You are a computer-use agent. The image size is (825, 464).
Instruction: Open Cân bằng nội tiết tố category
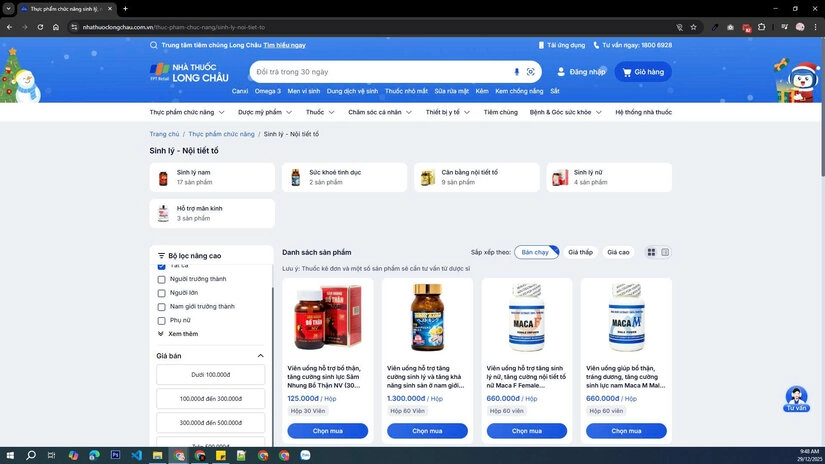pos(477,177)
